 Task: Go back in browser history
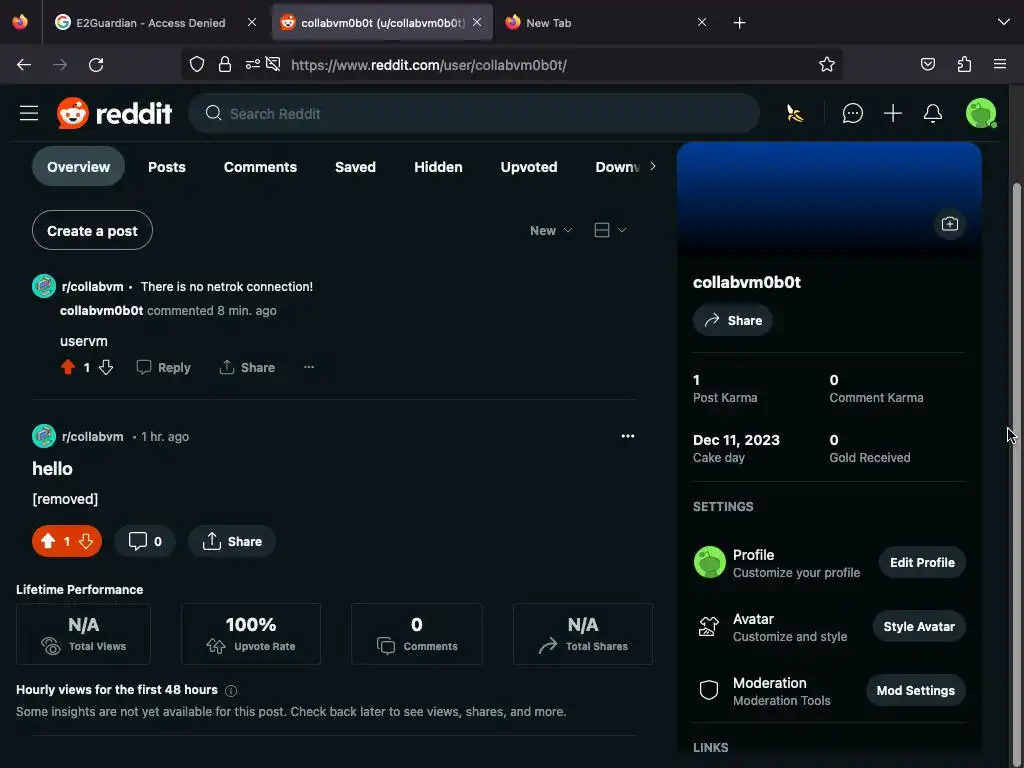pyautogui.click(x=24, y=65)
